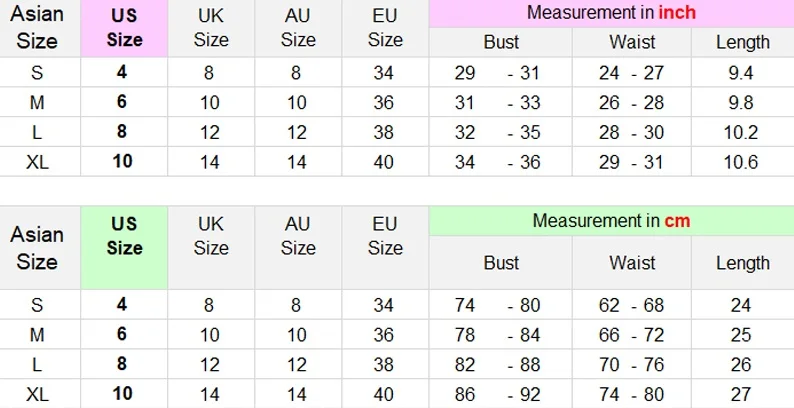Select the 'Measurement in inch' header

(610, 13)
